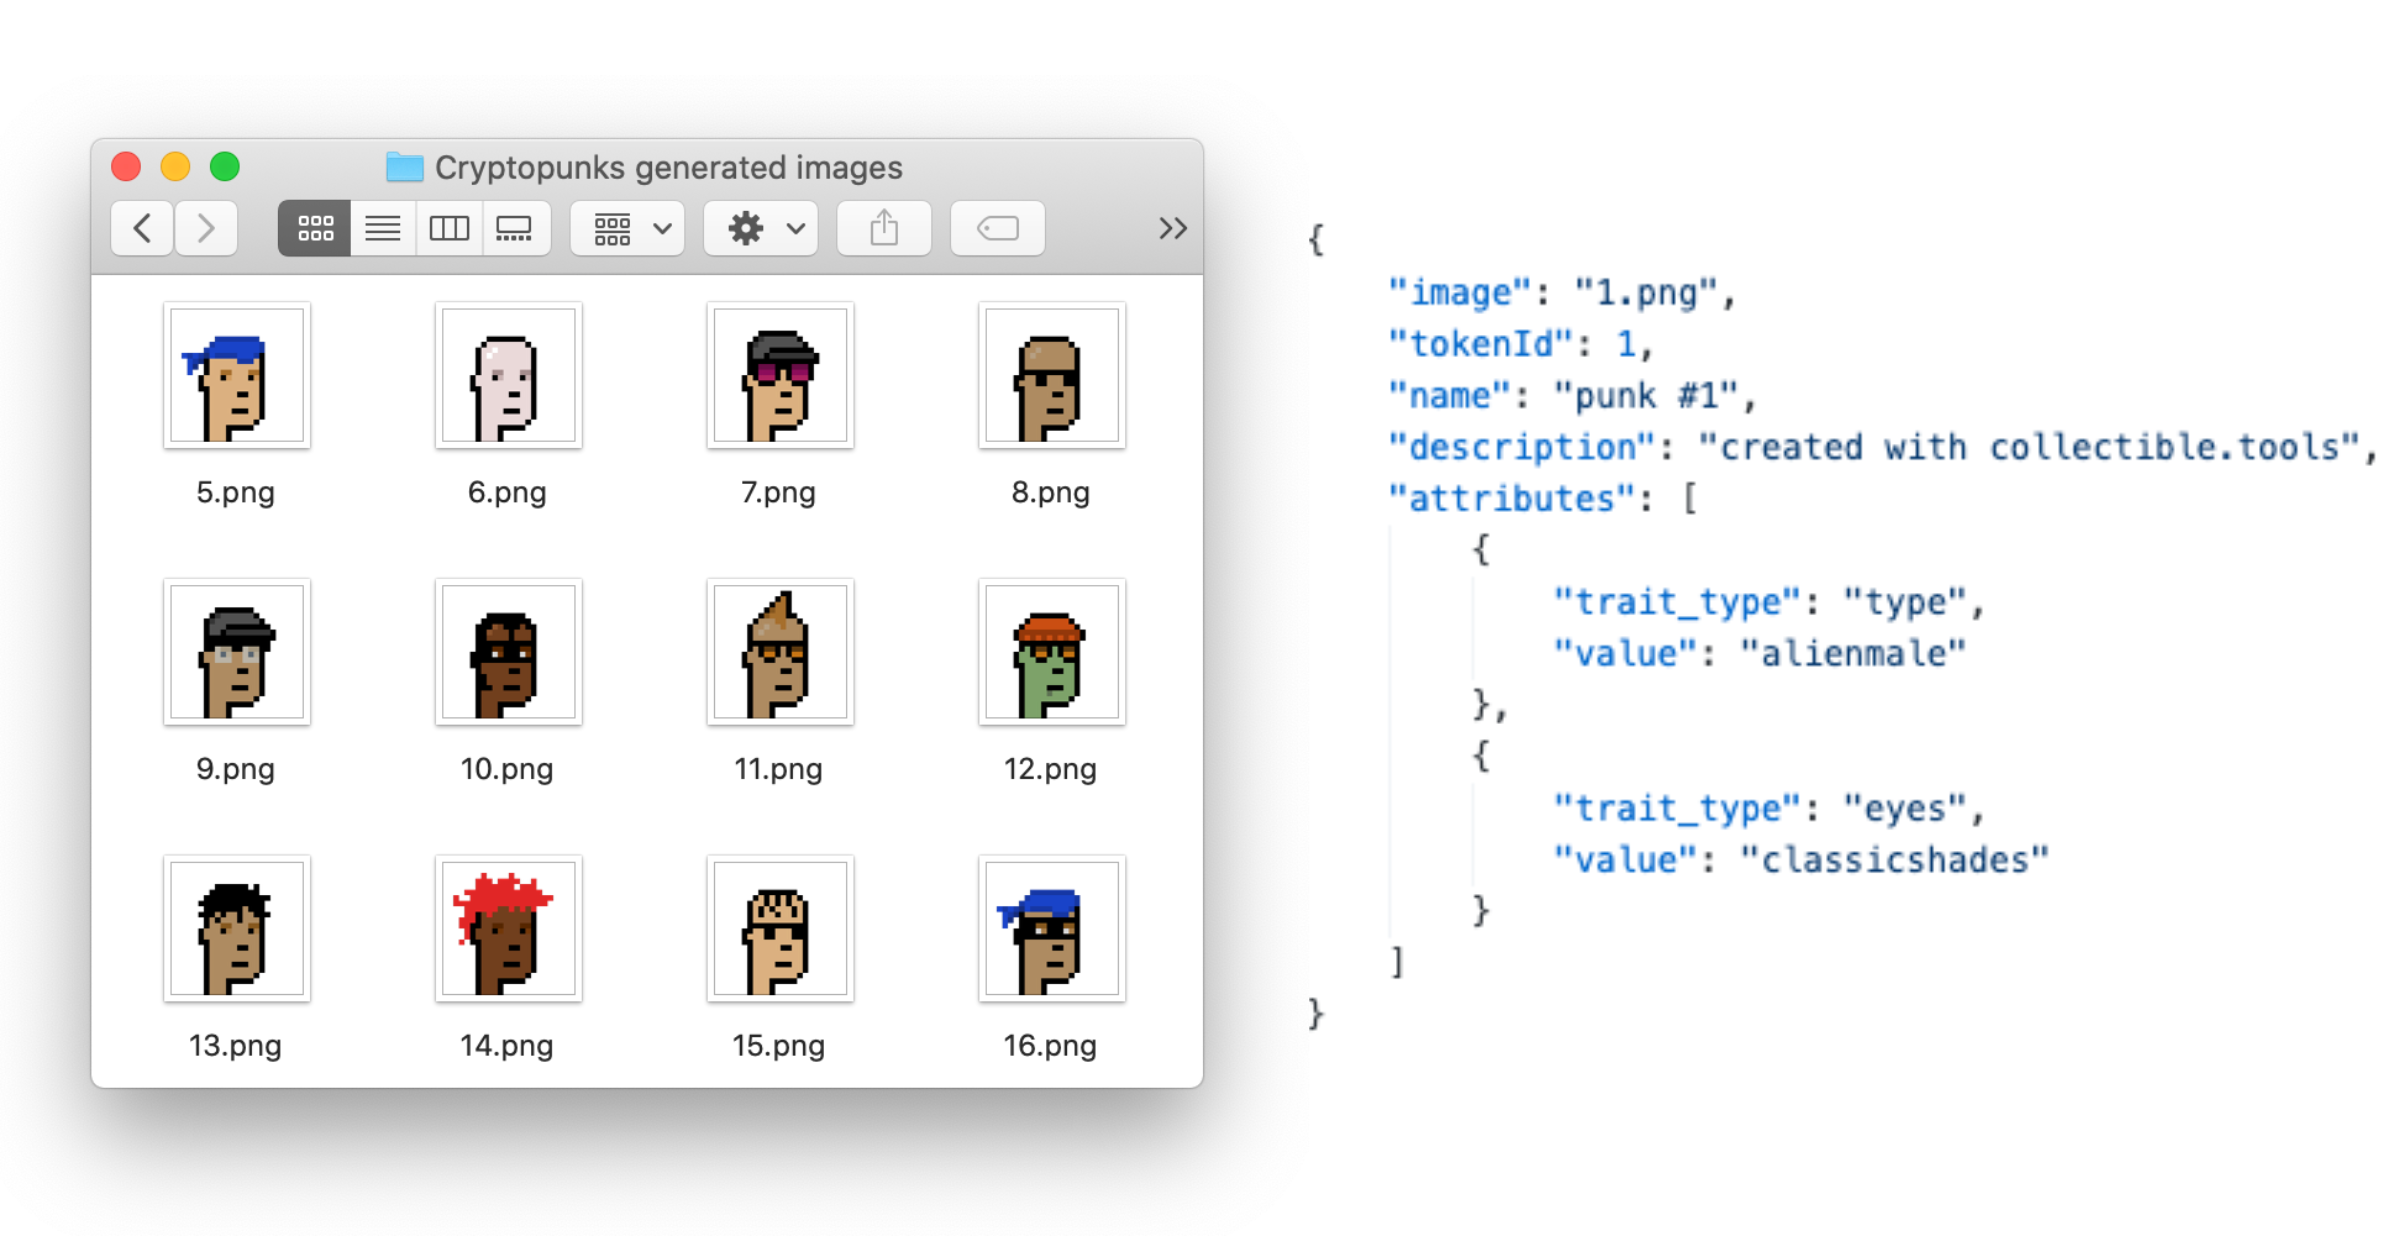The height and width of the screenshot is (1254, 2400).
Task: Click the green zoom window button
Action: click(x=225, y=167)
